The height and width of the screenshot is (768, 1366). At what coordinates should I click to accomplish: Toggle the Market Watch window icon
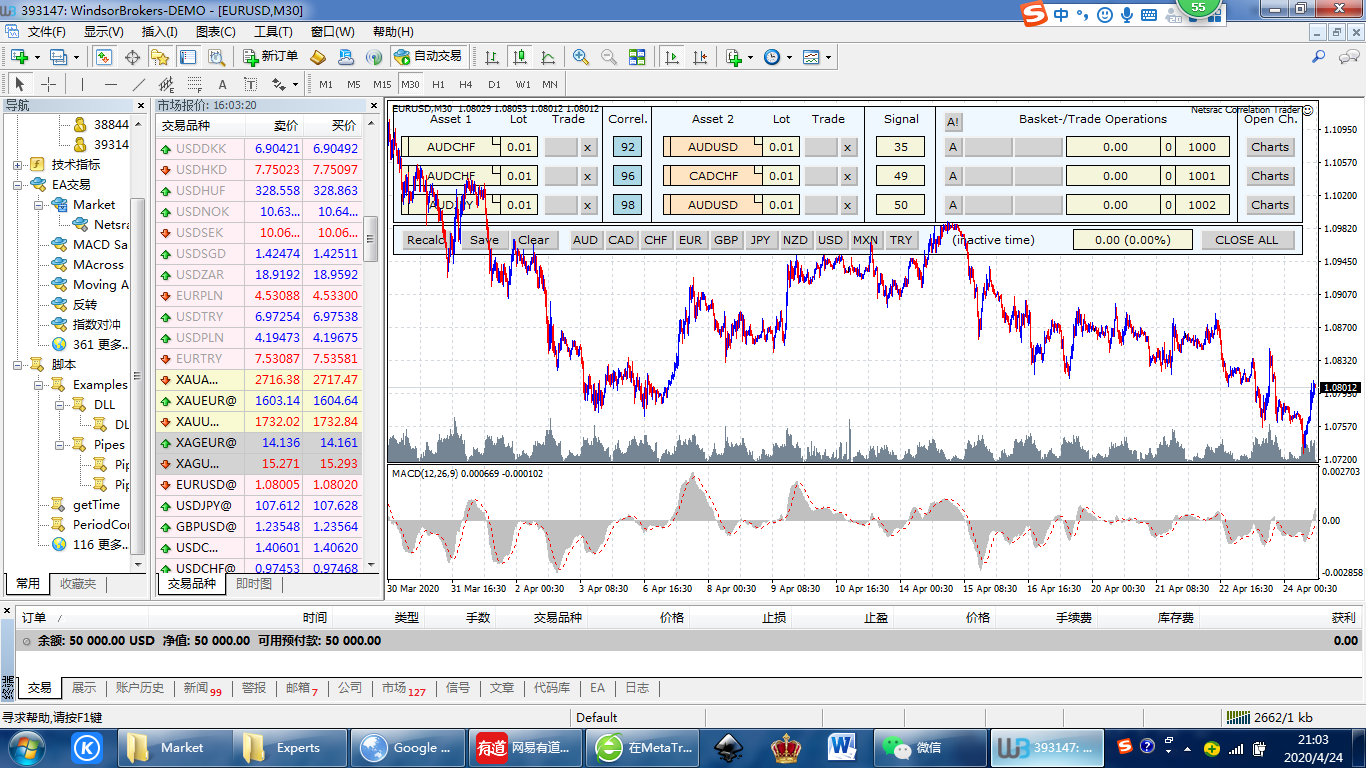coord(103,57)
